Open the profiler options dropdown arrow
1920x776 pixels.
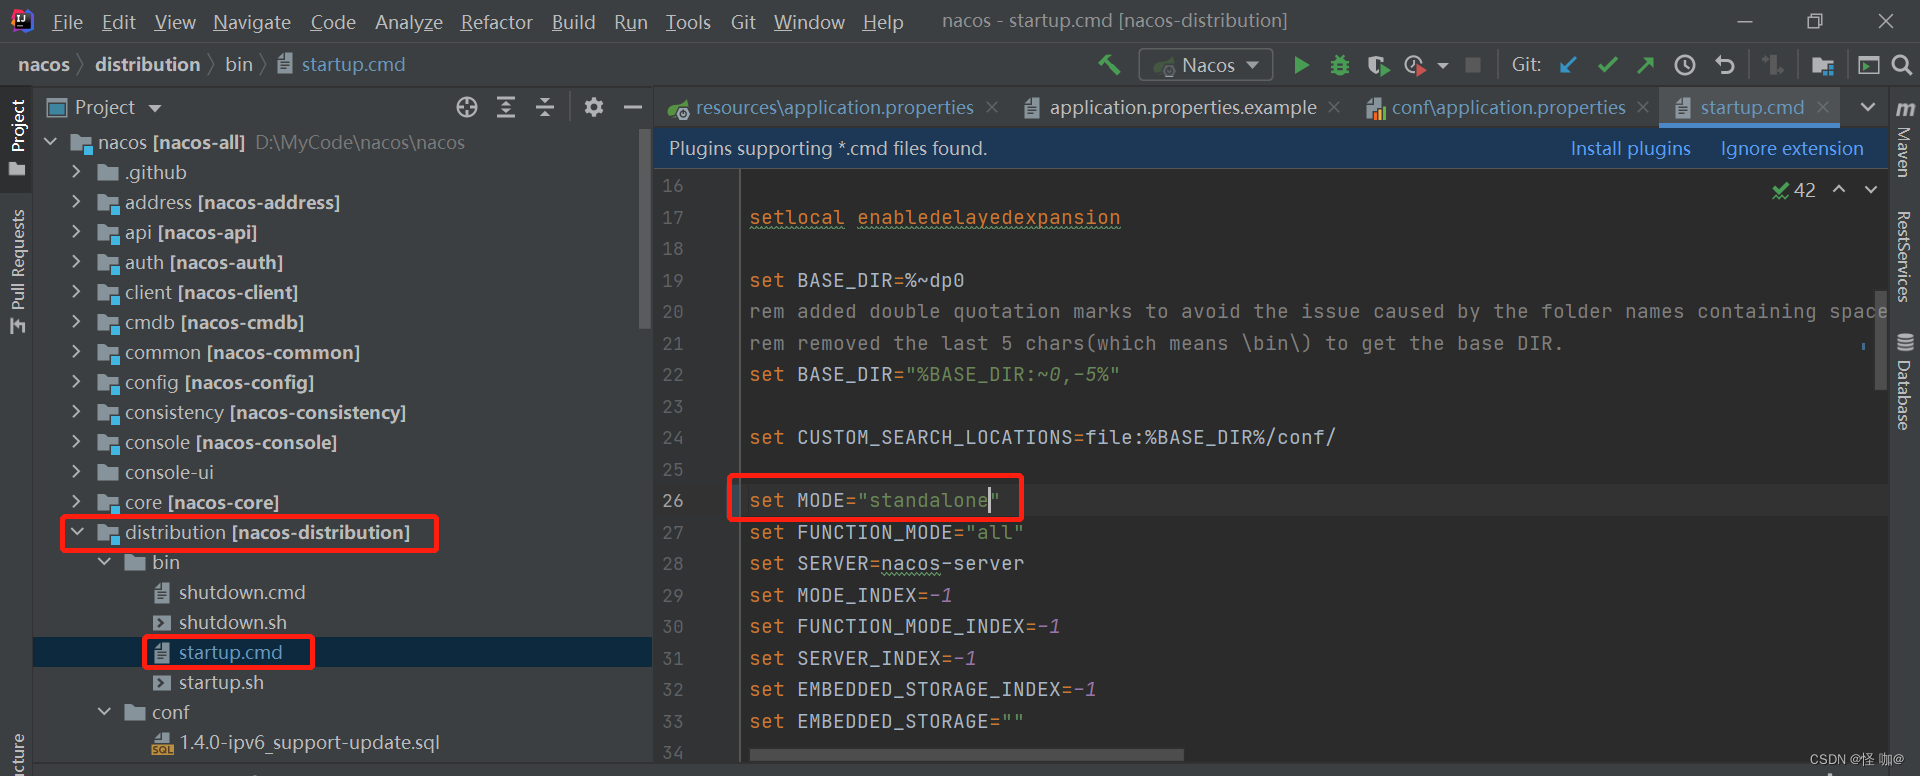(x=1442, y=66)
